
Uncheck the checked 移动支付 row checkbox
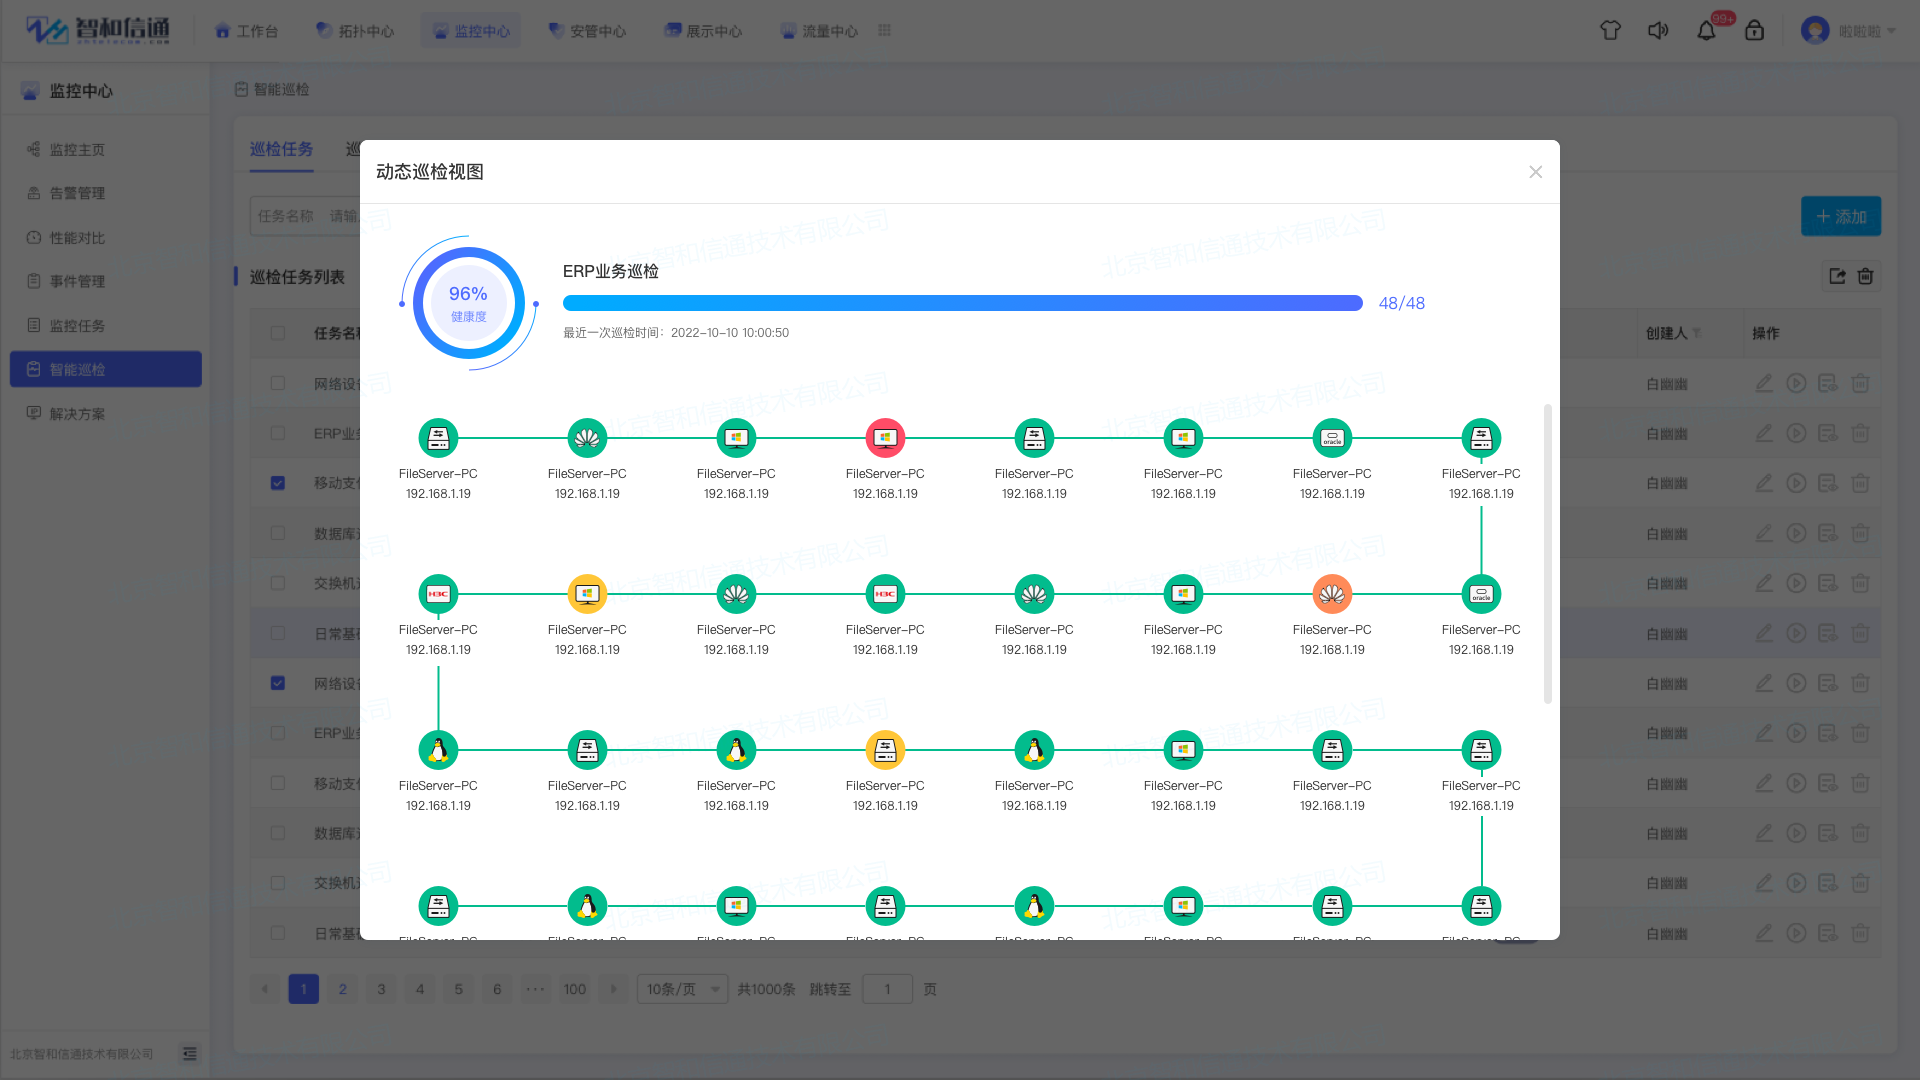(278, 483)
